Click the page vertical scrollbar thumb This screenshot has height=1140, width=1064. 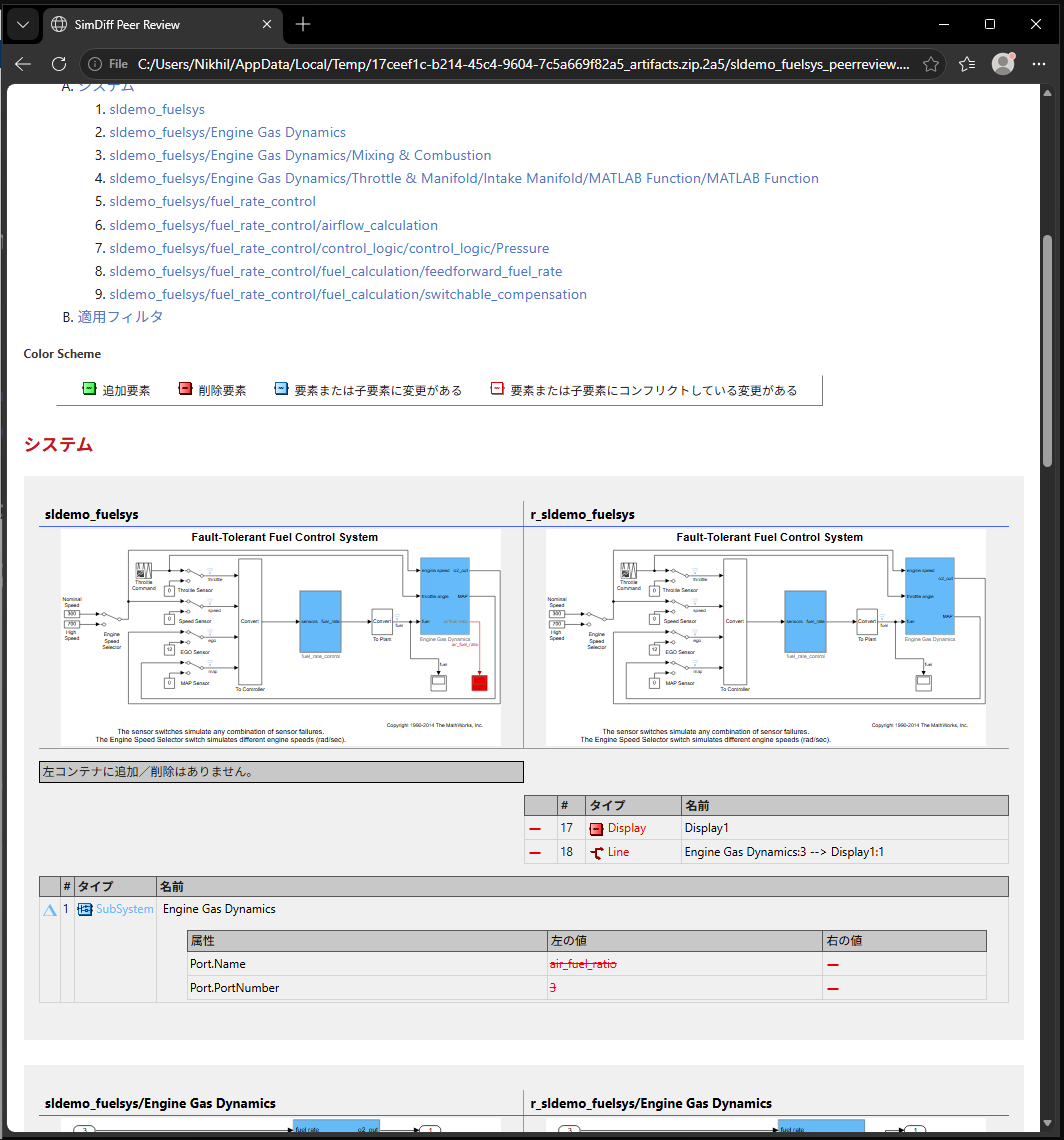click(1047, 350)
